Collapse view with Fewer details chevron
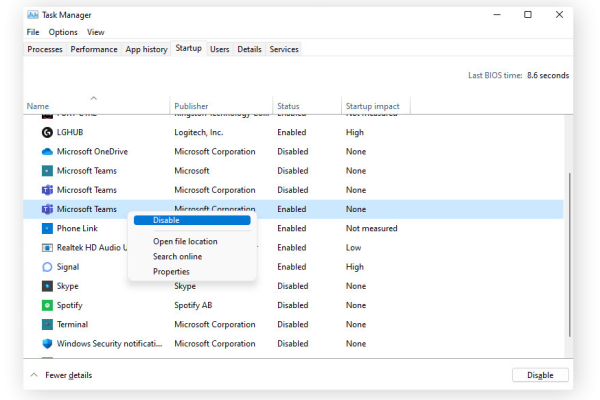The width and height of the screenshot is (600, 400). [x=34, y=375]
